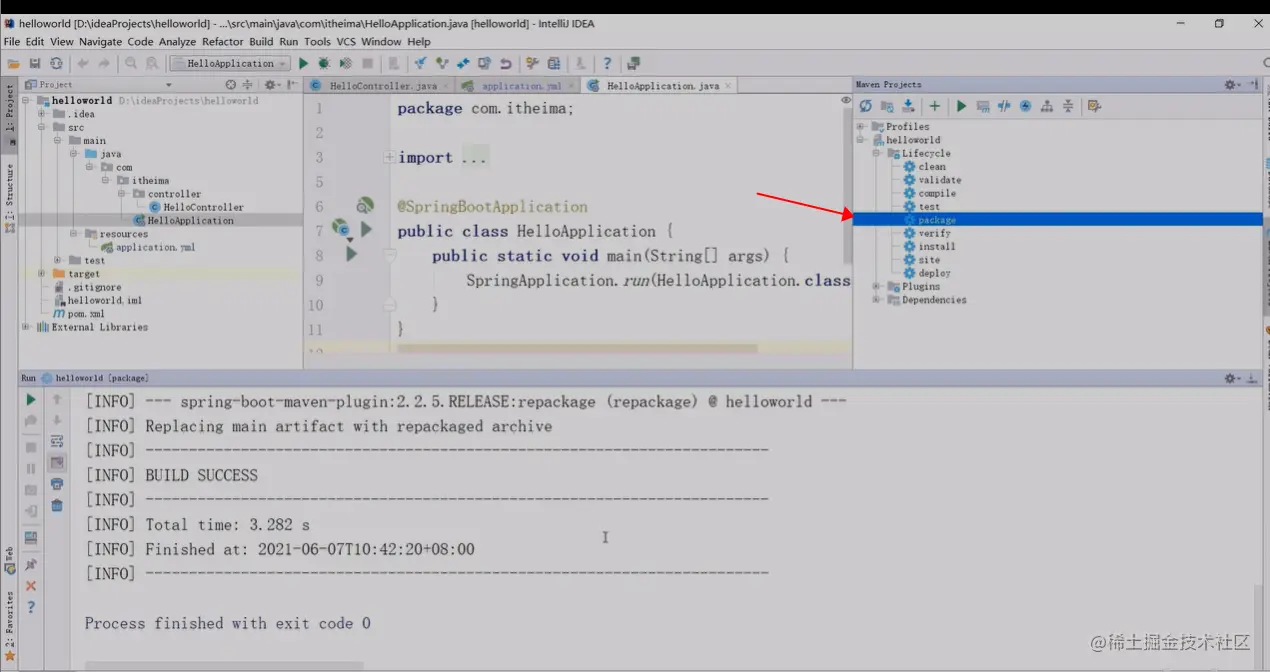Toggle soft-wrap icon in Run console

coord(57,441)
